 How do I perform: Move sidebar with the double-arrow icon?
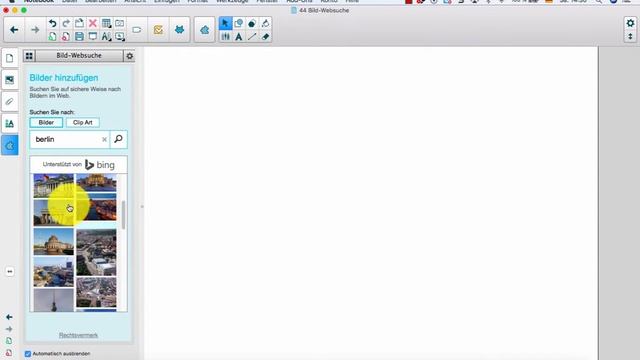[10, 271]
